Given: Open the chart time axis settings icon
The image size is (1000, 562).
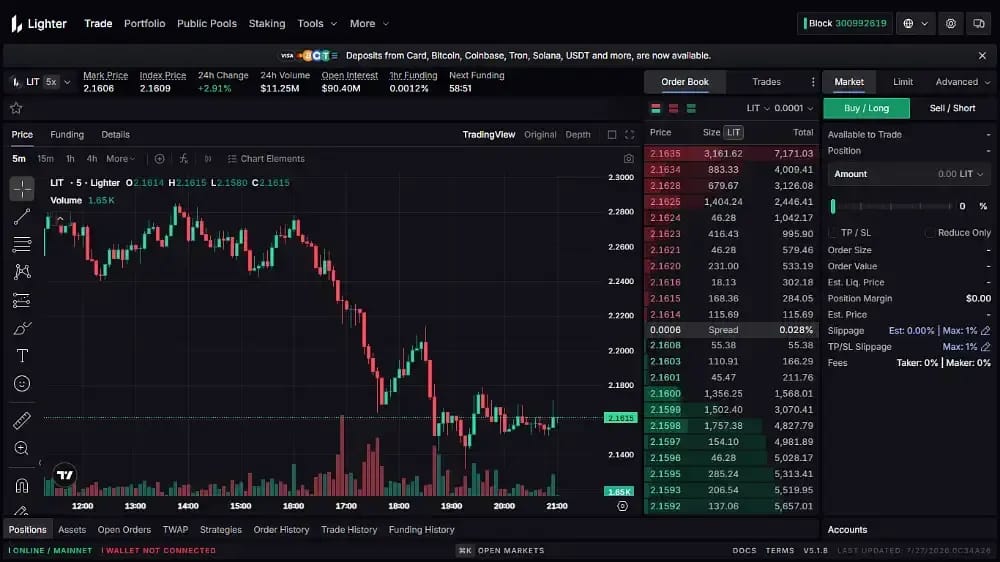Looking at the screenshot, I should click(622, 506).
